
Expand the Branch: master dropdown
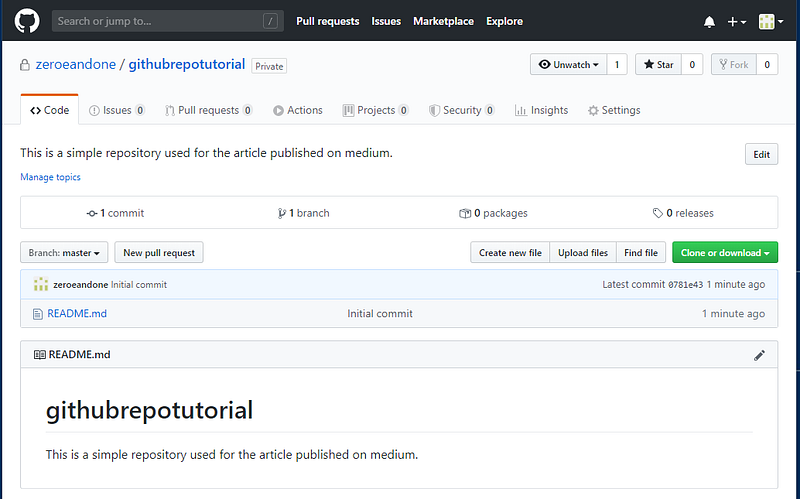click(x=64, y=253)
